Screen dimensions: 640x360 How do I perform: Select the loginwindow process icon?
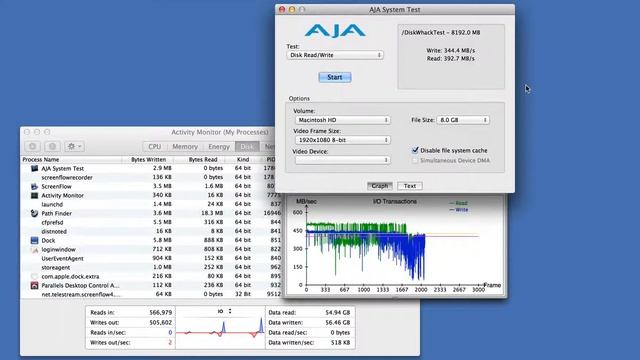coord(34,249)
